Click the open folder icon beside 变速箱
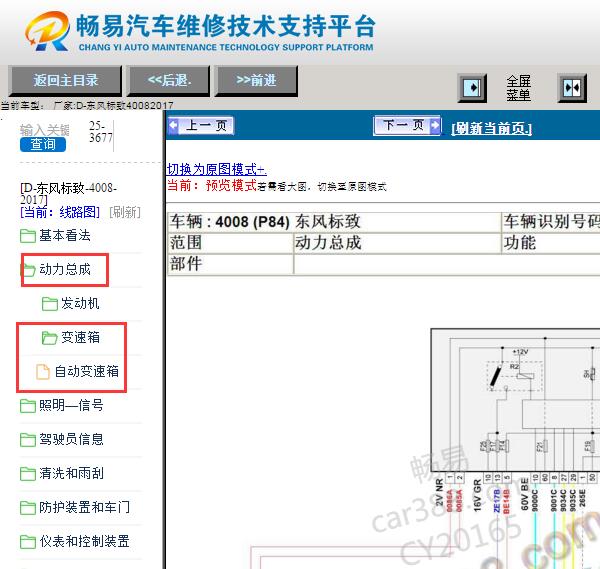This screenshot has height=569, width=600. click(50, 338)
